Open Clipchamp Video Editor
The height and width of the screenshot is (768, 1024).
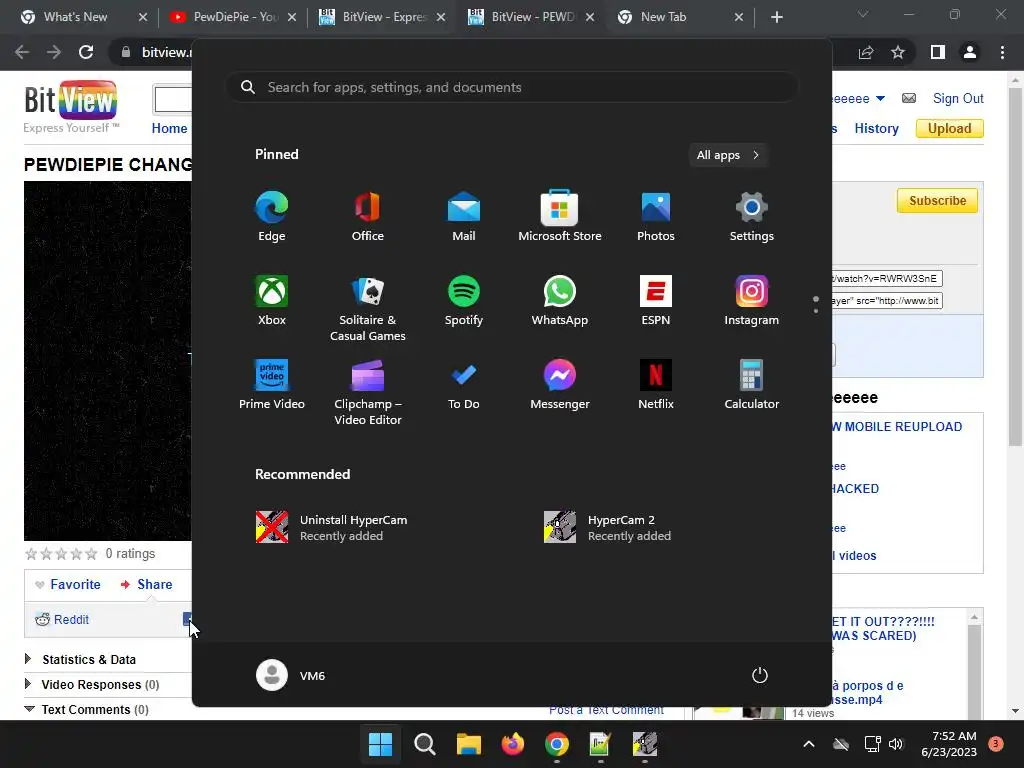[368, 392]
